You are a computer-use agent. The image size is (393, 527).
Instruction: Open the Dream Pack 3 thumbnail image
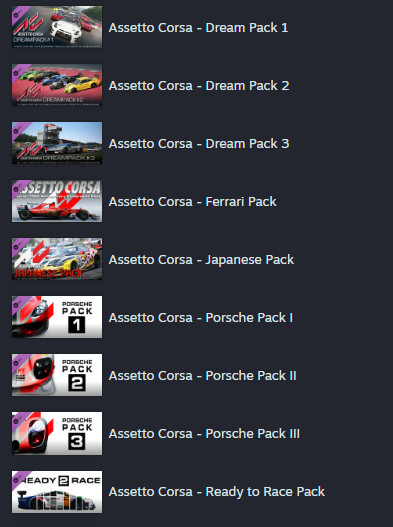point(57,143)
